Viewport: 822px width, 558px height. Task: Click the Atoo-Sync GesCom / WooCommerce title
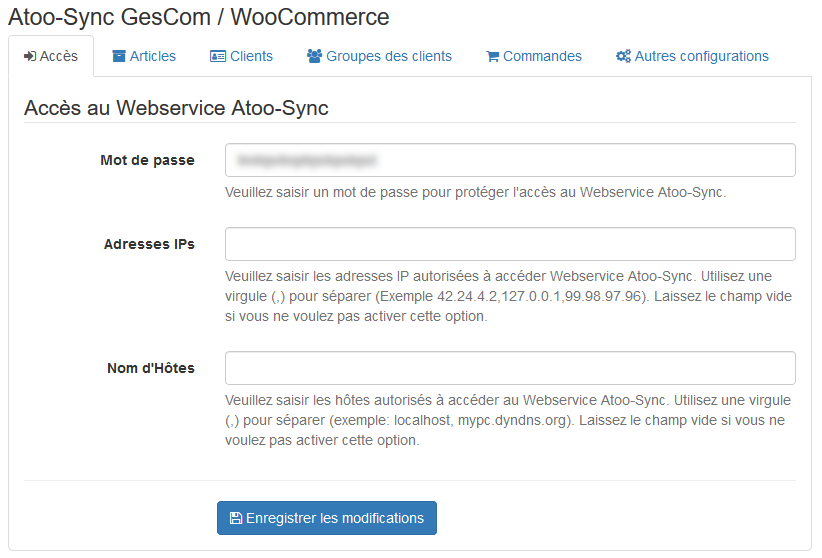[199, 17]
